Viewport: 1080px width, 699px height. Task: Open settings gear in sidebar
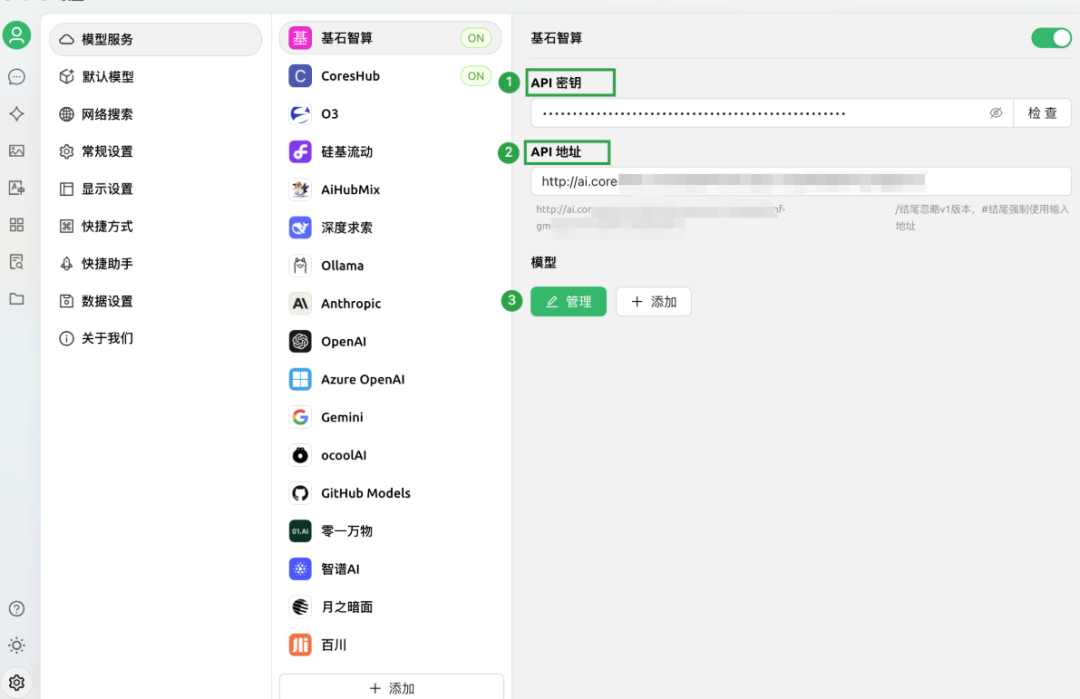coord(17,682)
